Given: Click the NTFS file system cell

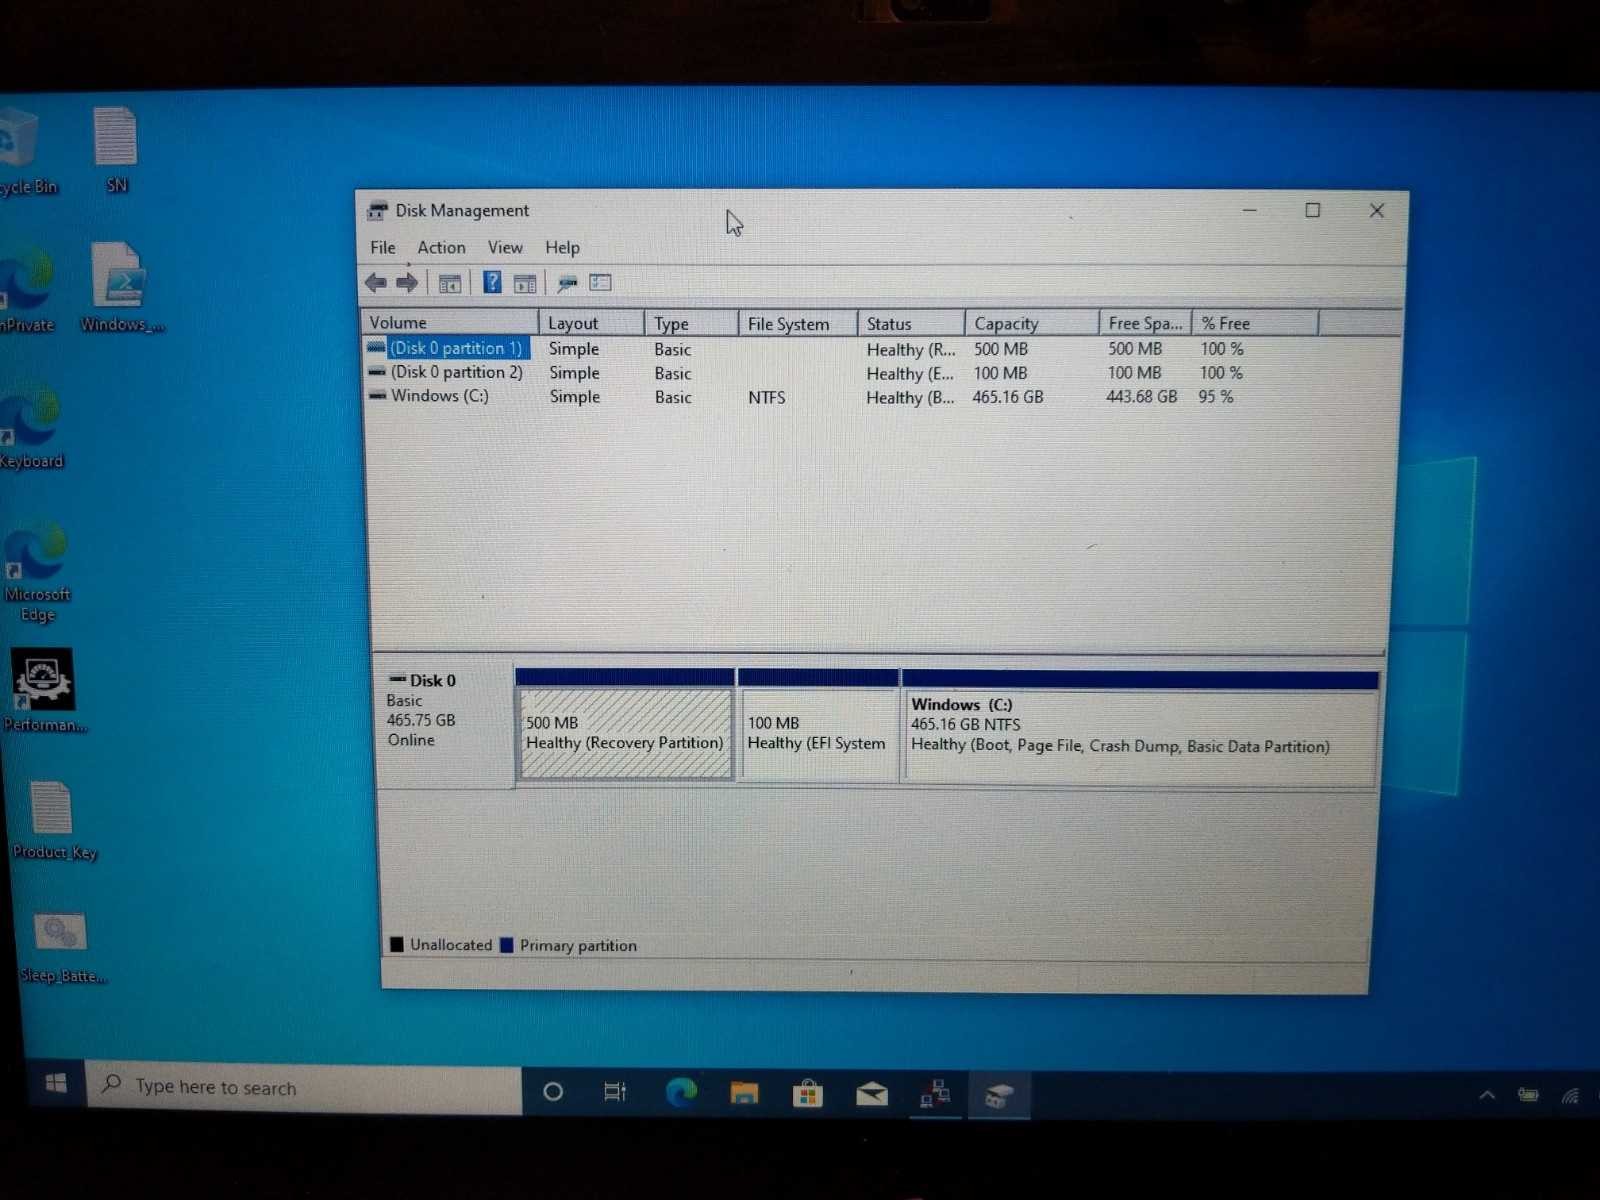Looking at the screenshot, I should 767,397.
